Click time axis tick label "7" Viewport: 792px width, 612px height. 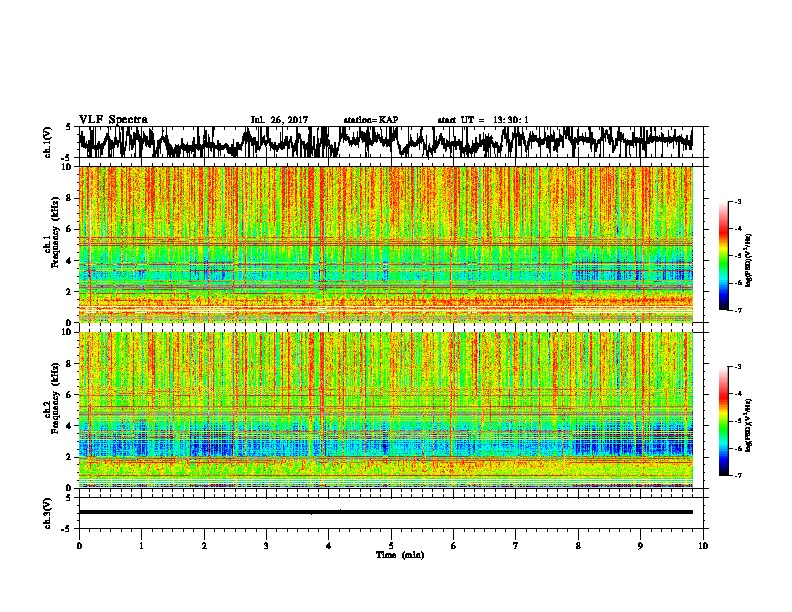coord(516,546)
